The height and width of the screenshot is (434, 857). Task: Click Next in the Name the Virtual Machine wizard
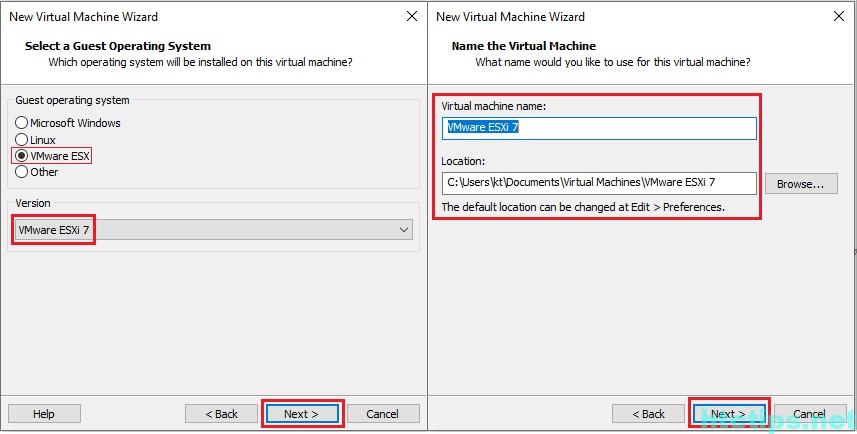(x=729, y=414)
